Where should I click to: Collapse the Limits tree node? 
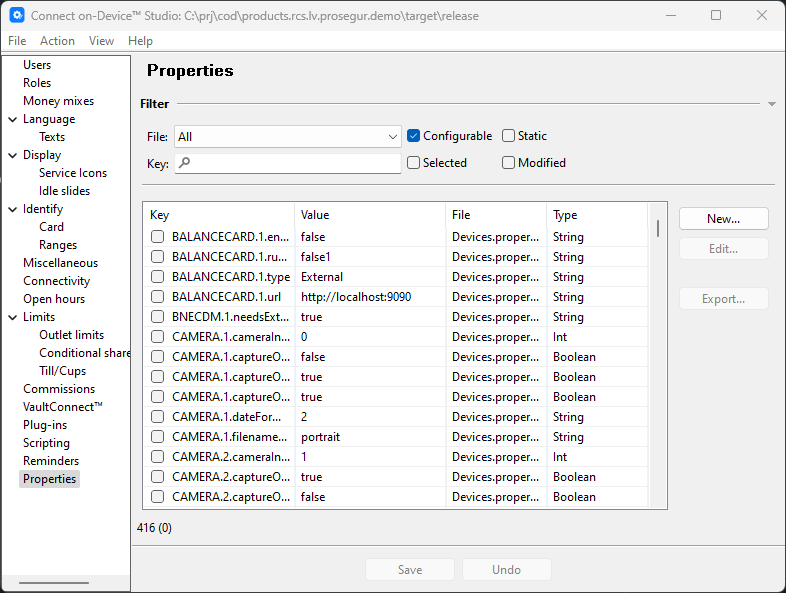(x=13, y=317)
